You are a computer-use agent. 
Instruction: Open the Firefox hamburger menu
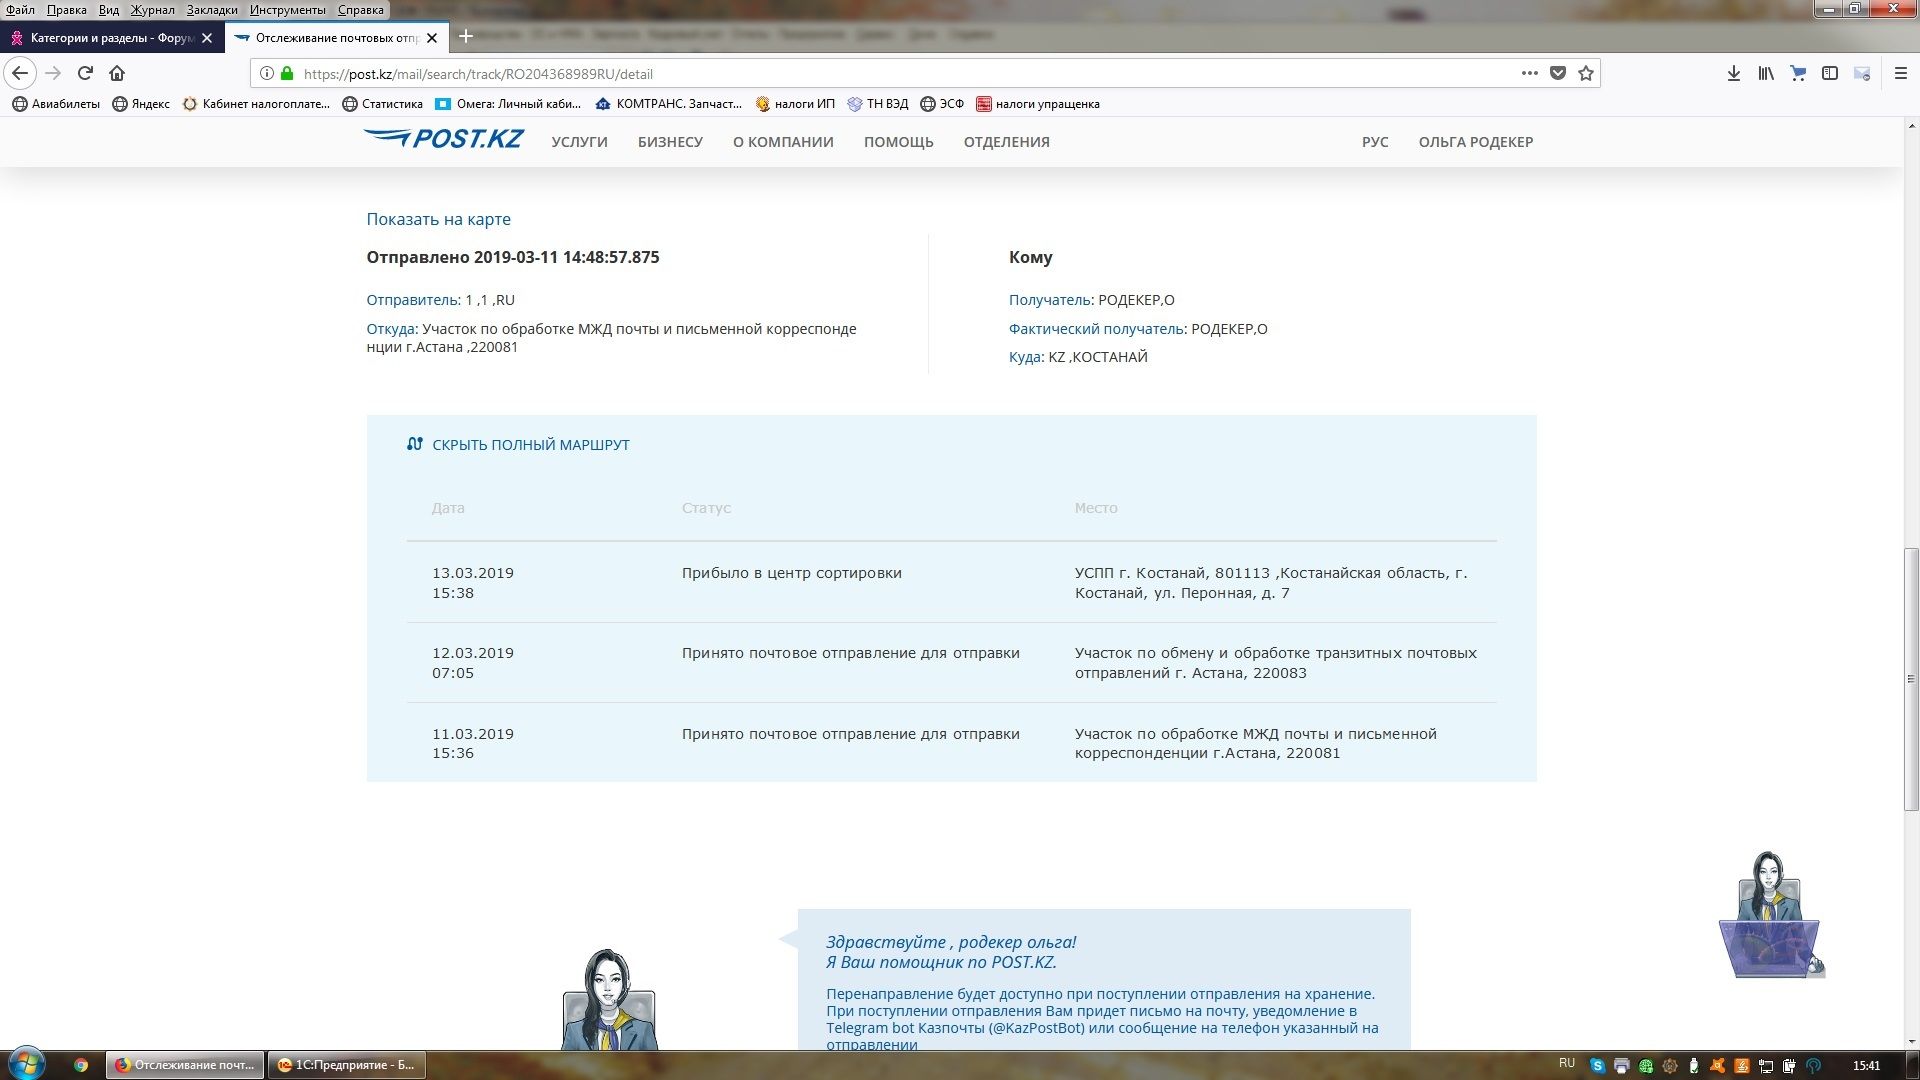1901,73
